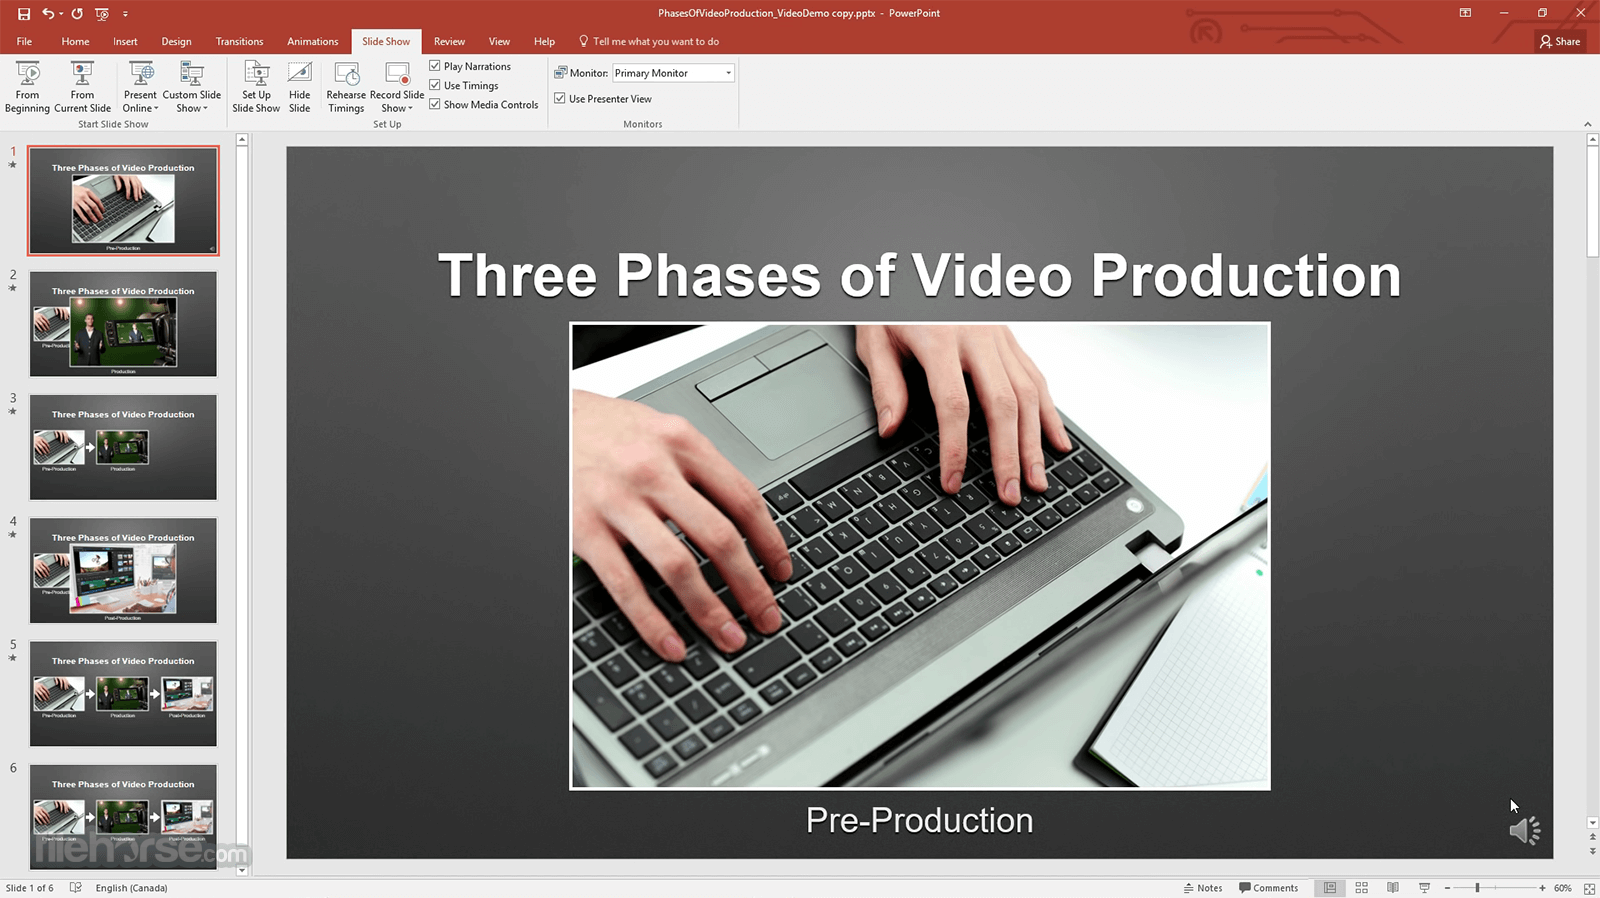Screen dimensions: 1600x898
Task: Click 60% zoom level
Action: pyautogui.click(x=1563, y=888)
